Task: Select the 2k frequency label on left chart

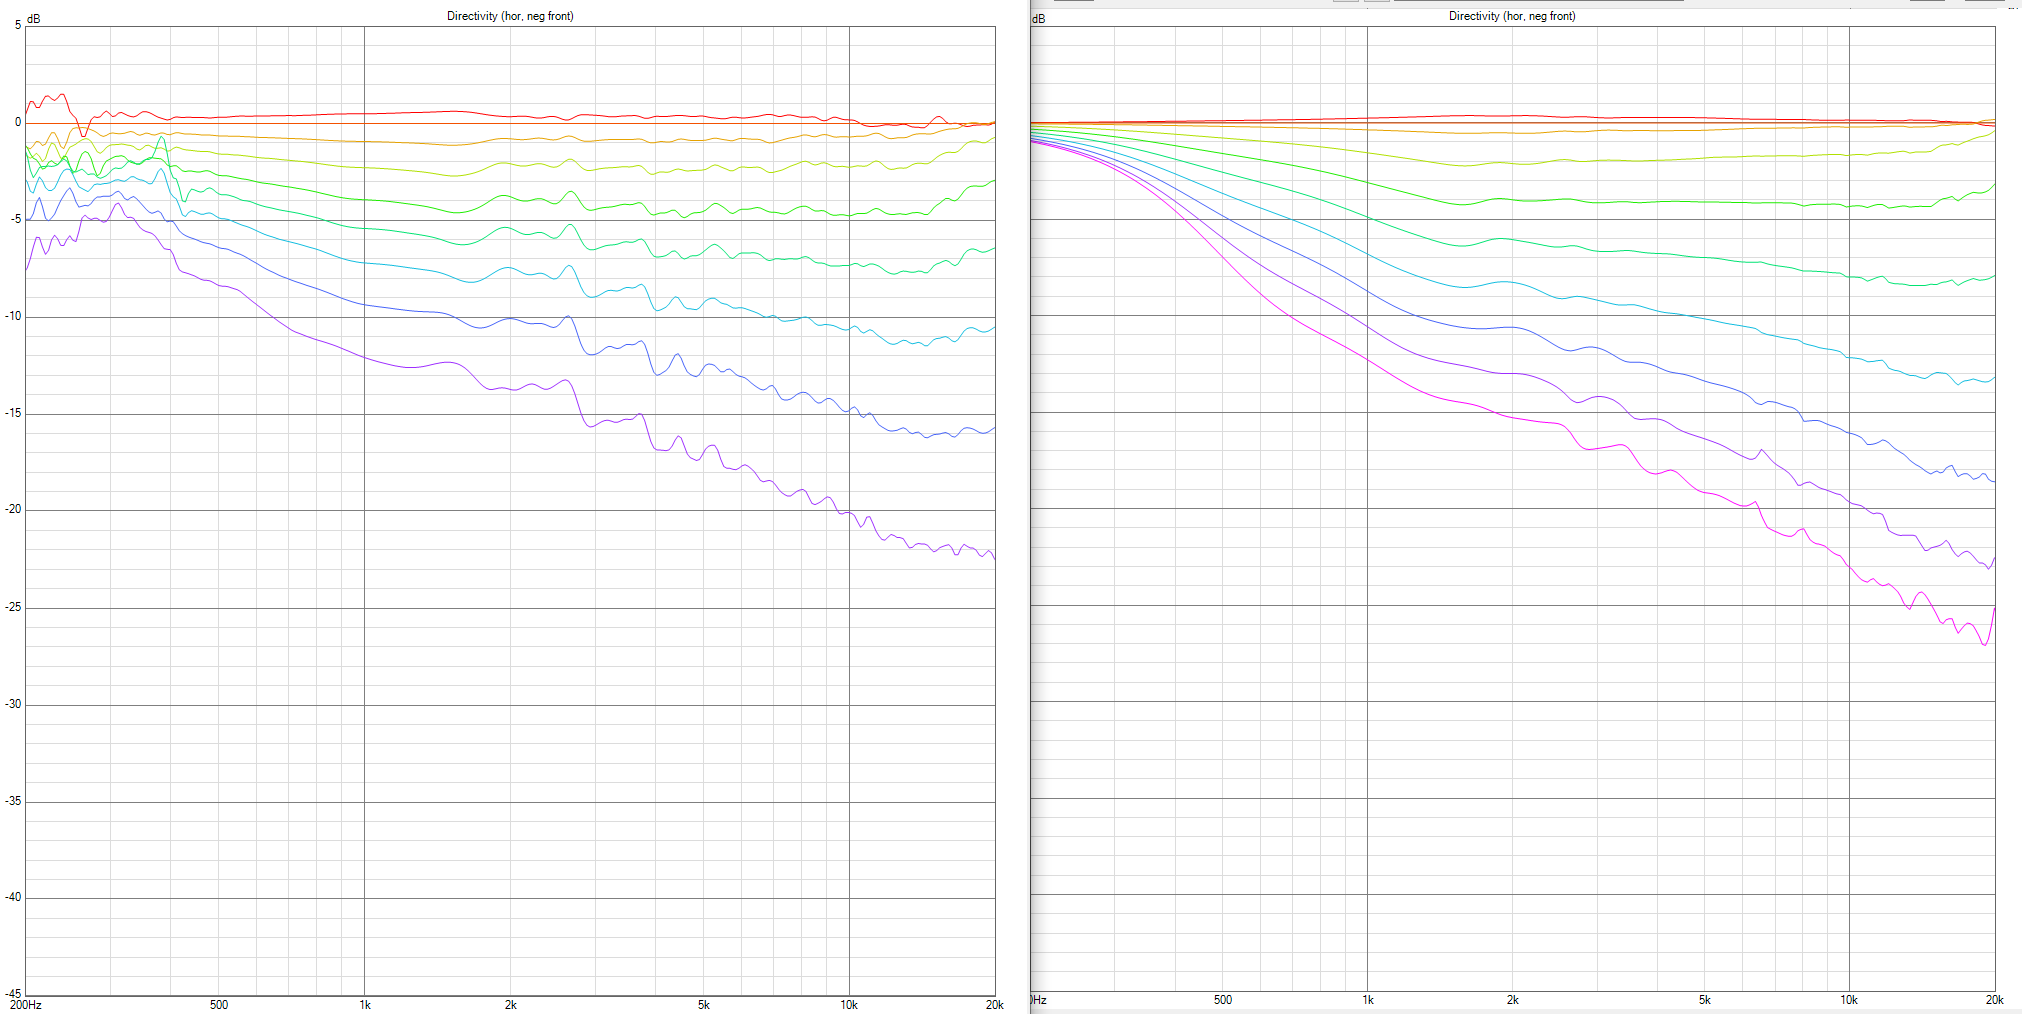Action: [511, 1005]
